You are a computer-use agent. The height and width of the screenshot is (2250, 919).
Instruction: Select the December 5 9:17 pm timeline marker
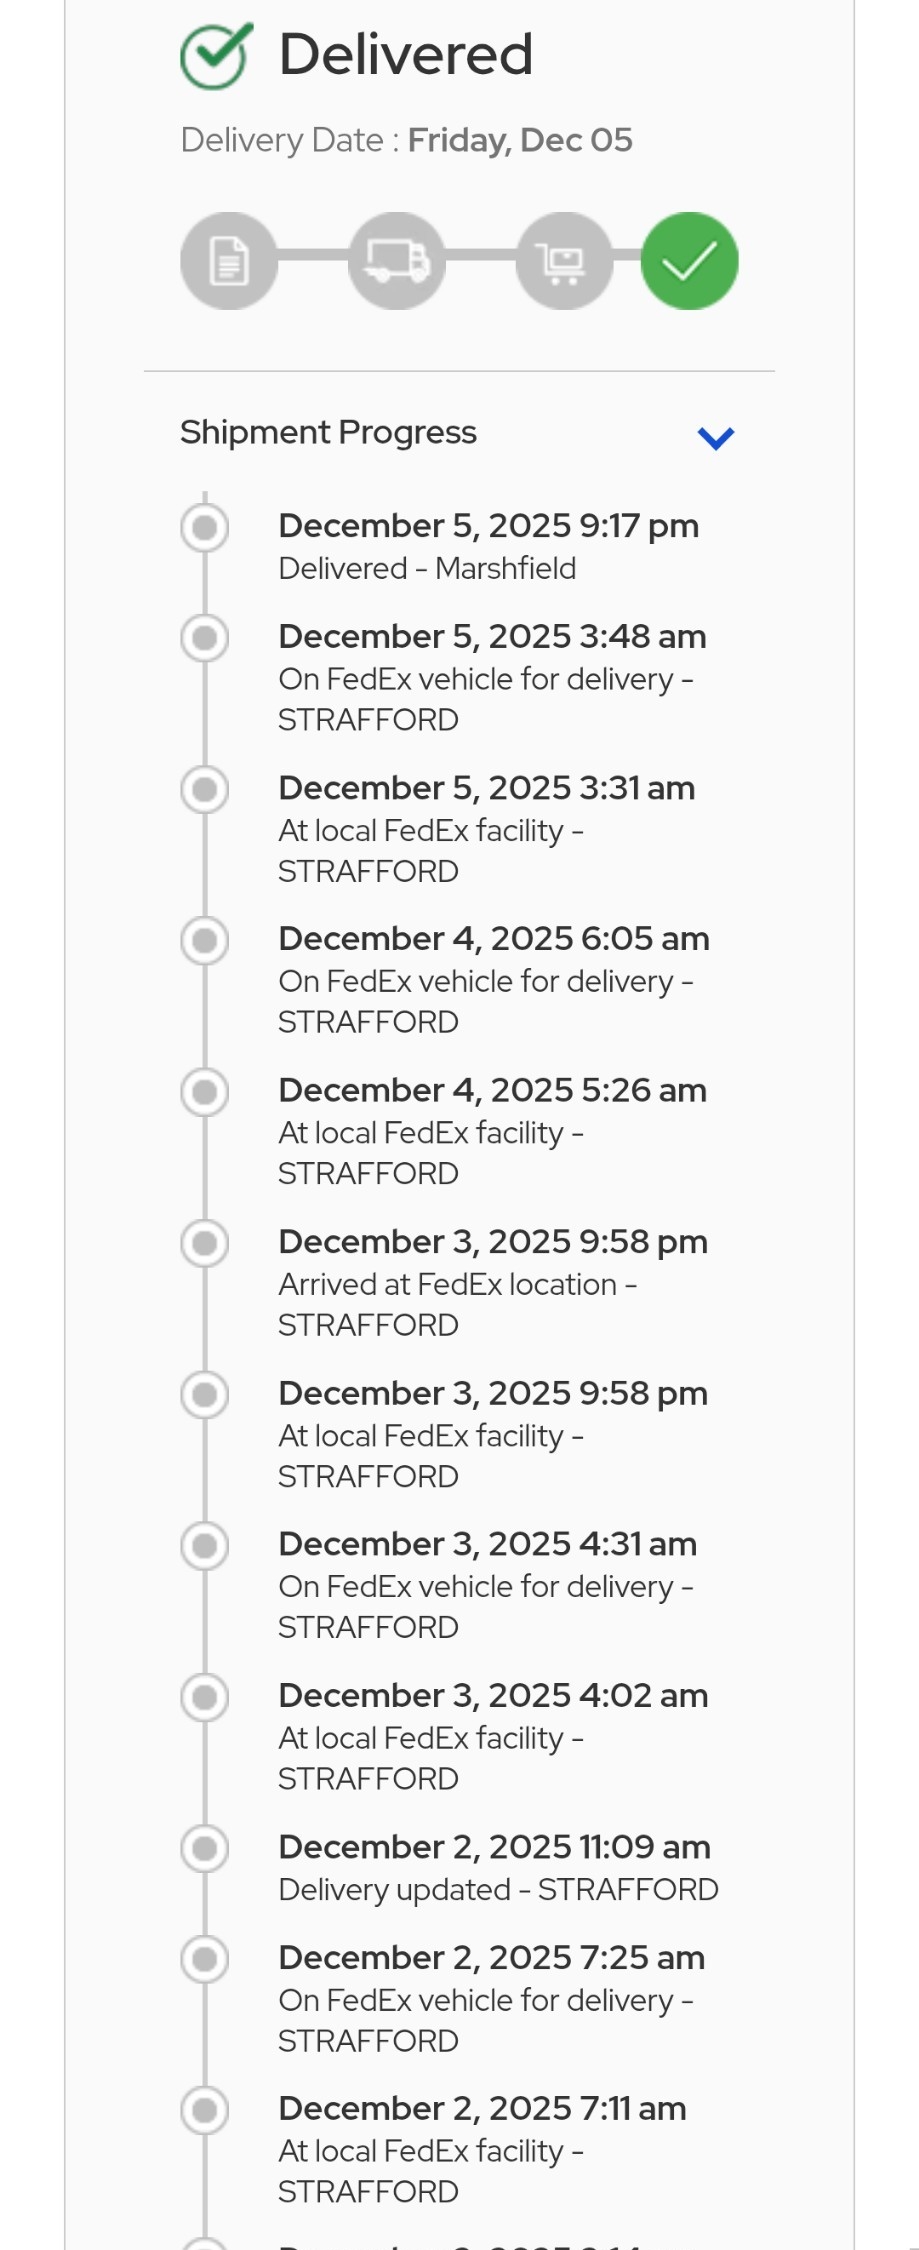(205, 527)
